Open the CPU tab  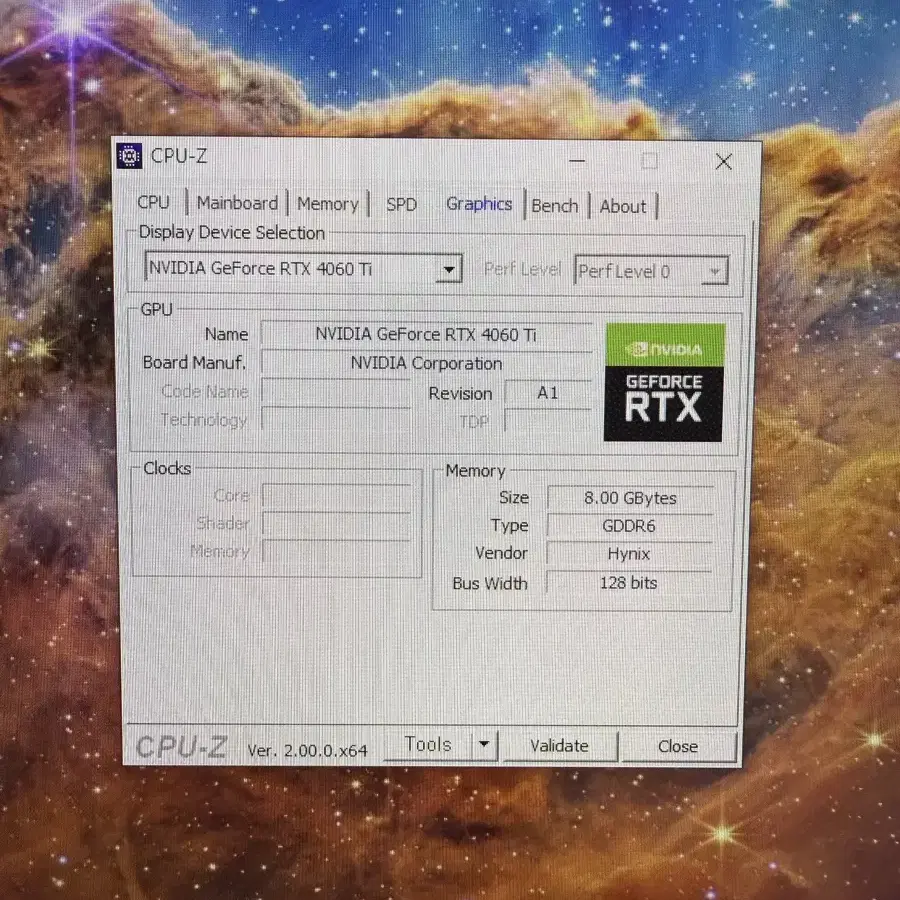pyautogui.click(x=153, y=203)
